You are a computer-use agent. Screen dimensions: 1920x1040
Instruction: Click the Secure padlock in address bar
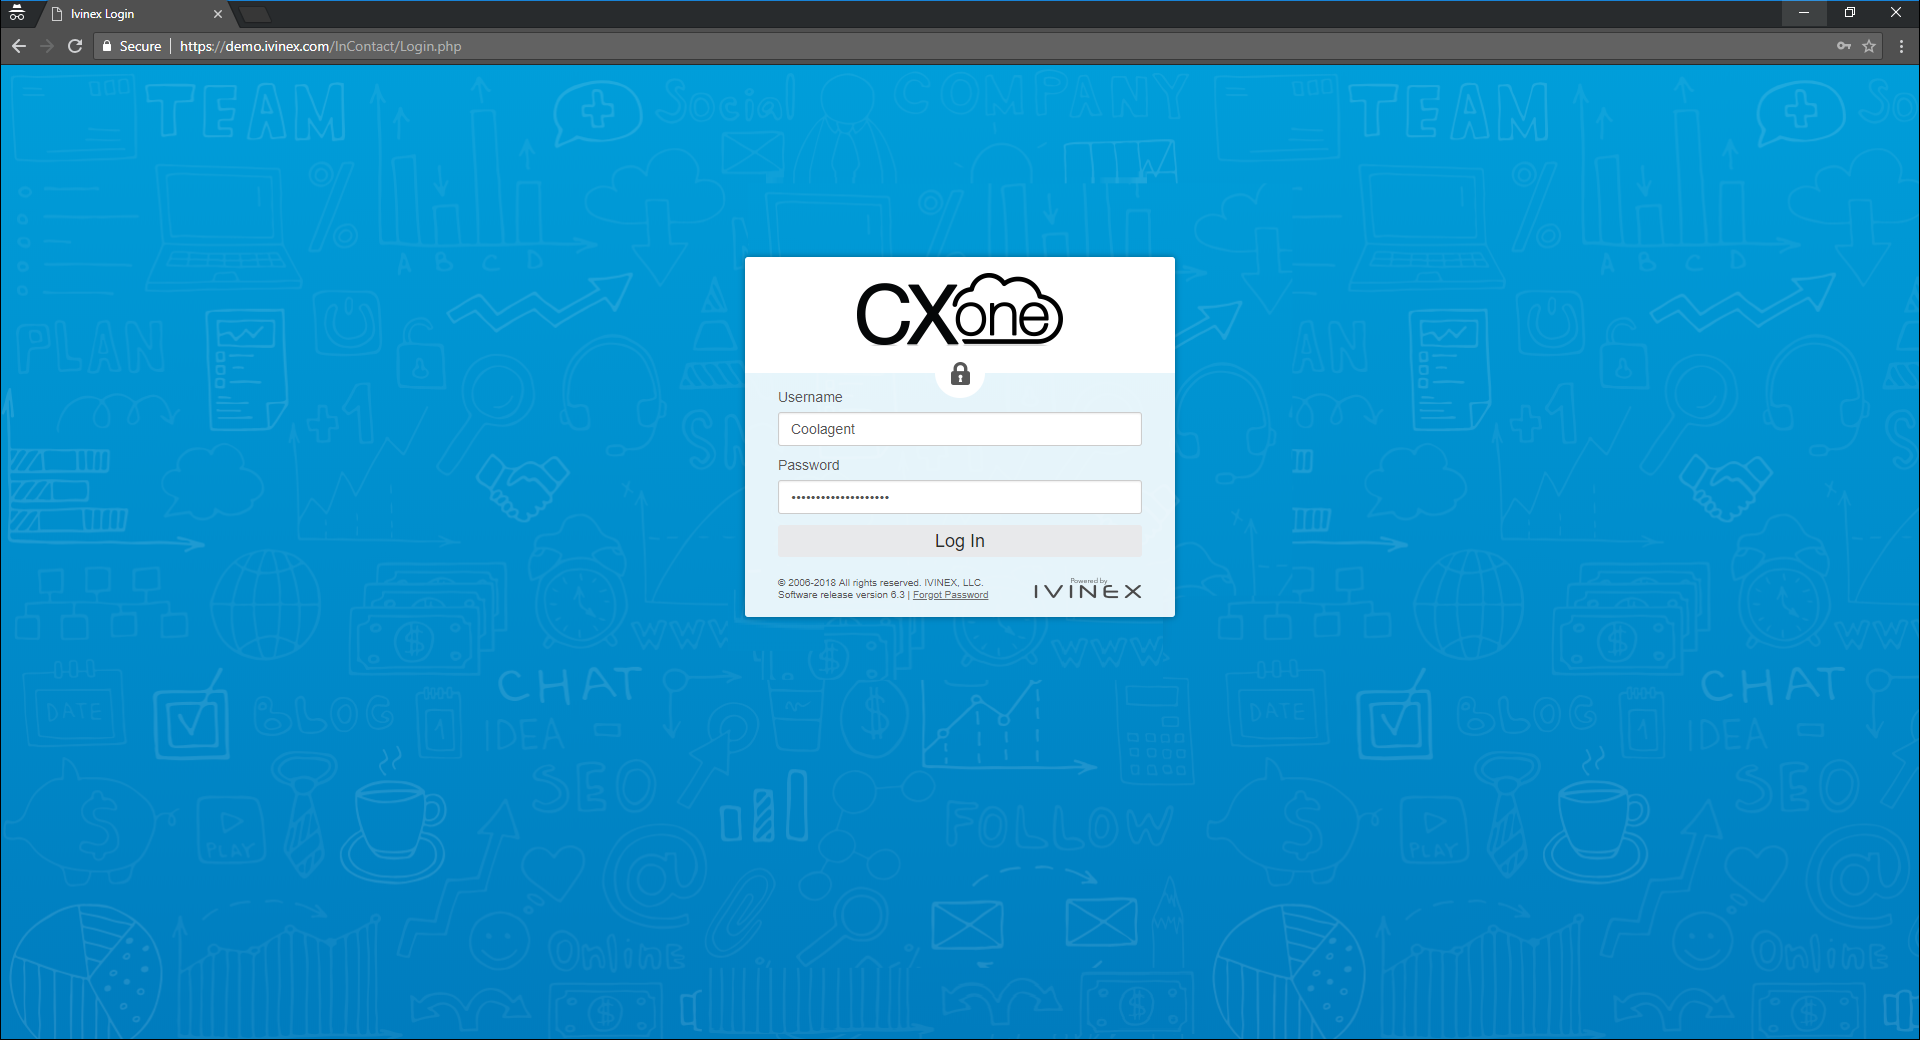coord(107,46)
